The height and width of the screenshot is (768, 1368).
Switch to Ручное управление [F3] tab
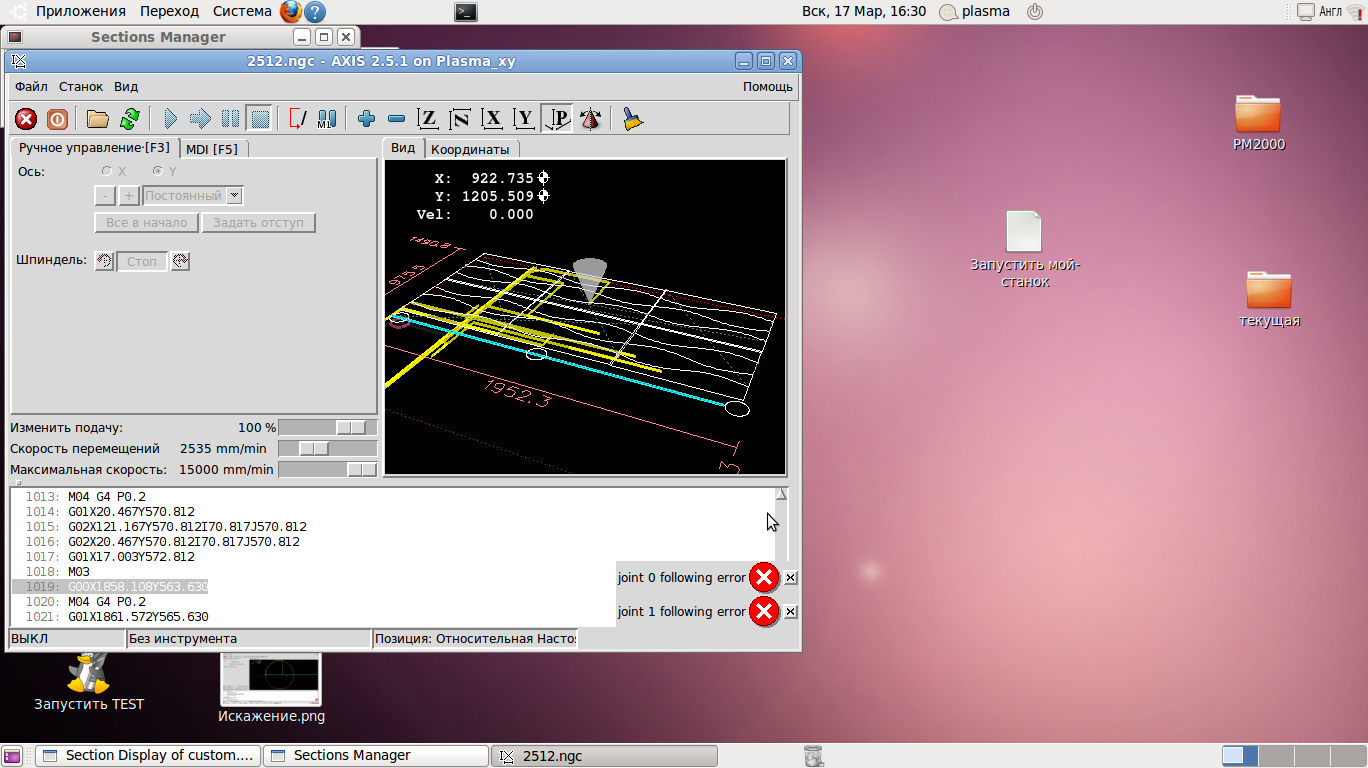pyautogui.click(x=94, y=148)
